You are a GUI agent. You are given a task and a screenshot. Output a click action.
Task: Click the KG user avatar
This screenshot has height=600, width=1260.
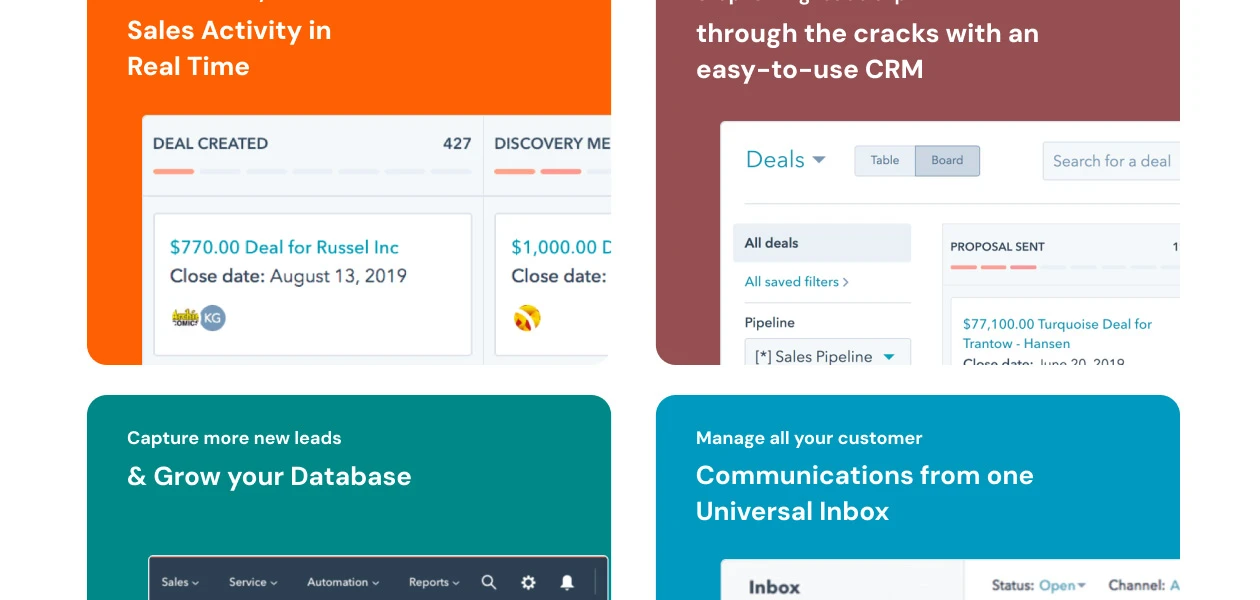point(212,318)
